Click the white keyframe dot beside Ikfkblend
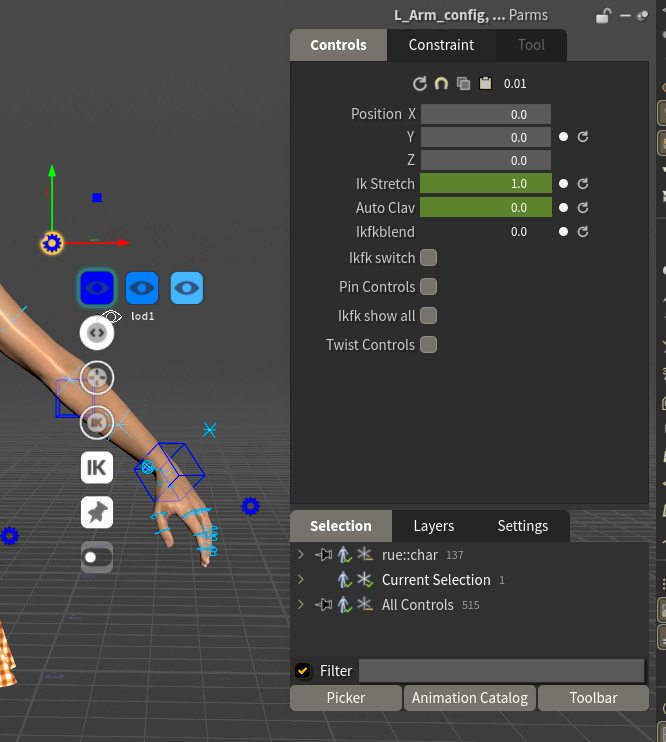The image size is (666, 742). (x=563, y=231)
